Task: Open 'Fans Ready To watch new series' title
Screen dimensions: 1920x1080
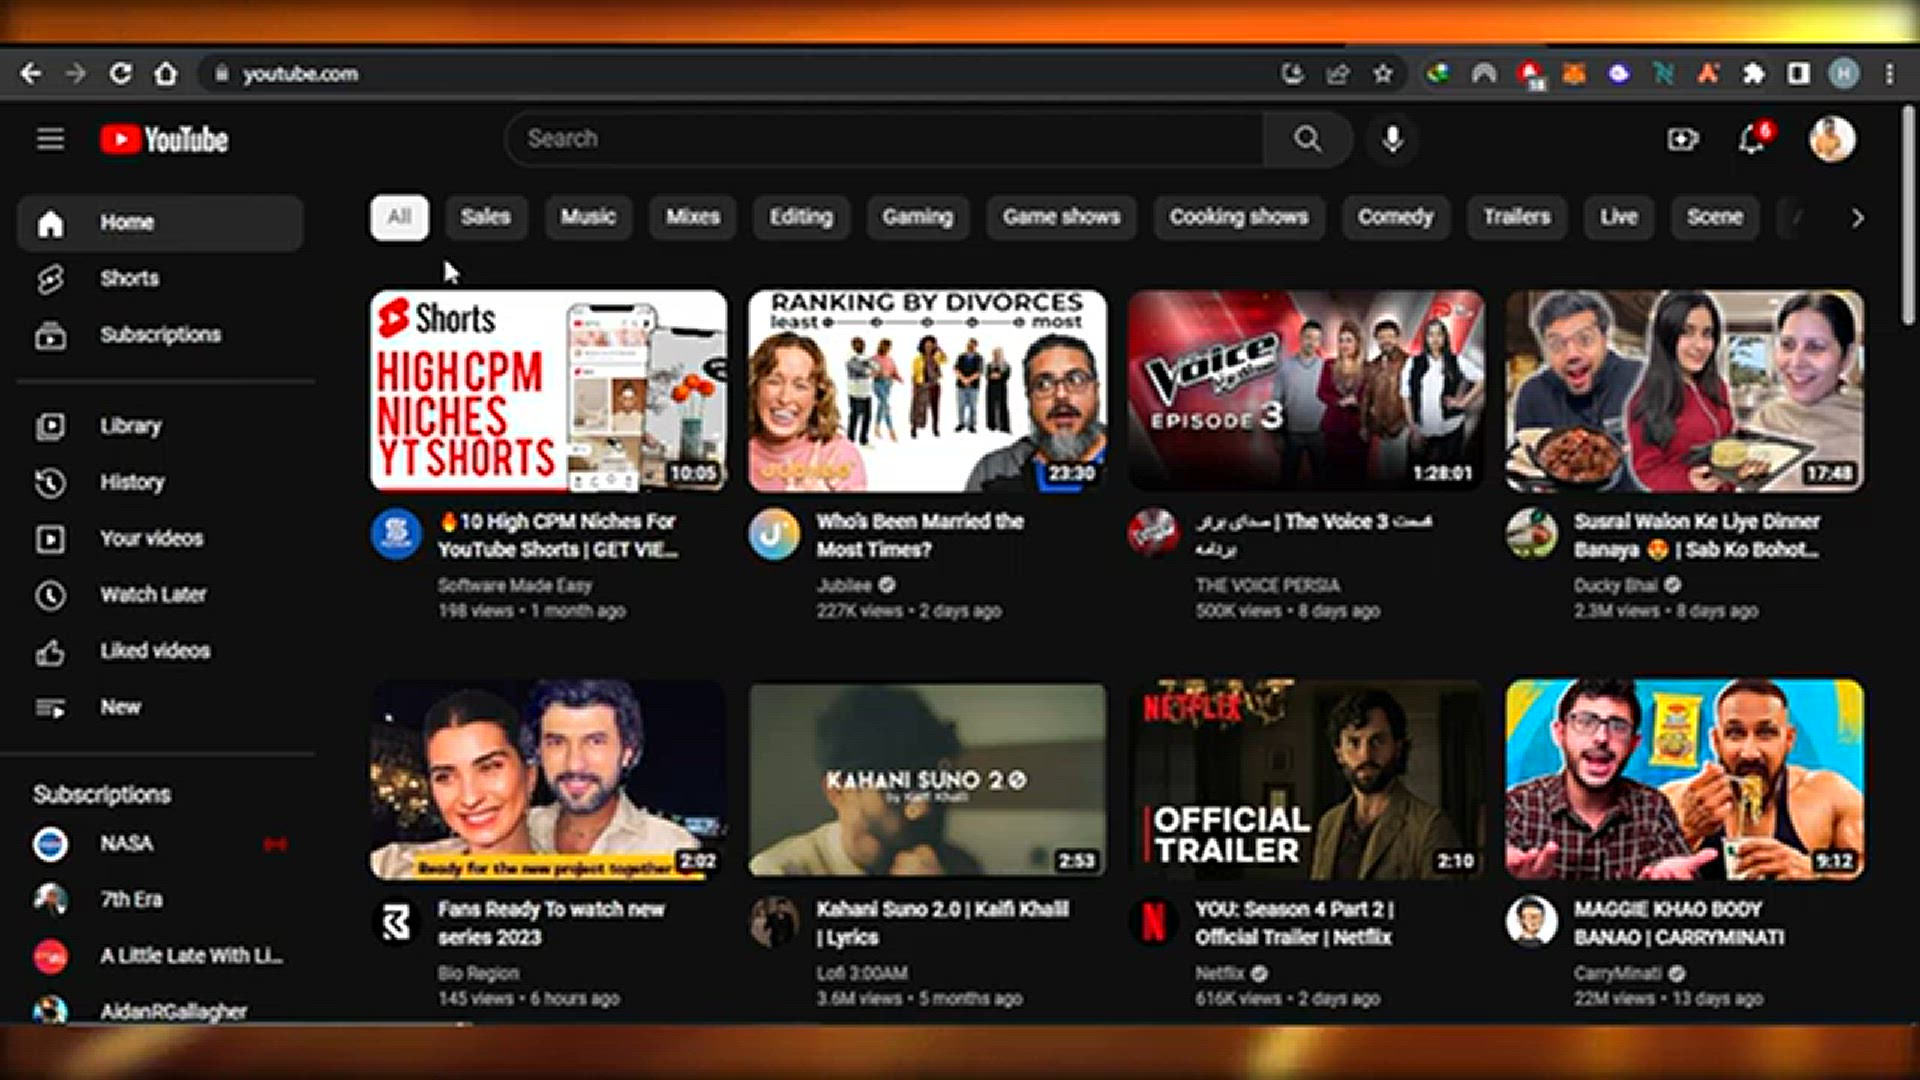Action: (x=551, y=923)
